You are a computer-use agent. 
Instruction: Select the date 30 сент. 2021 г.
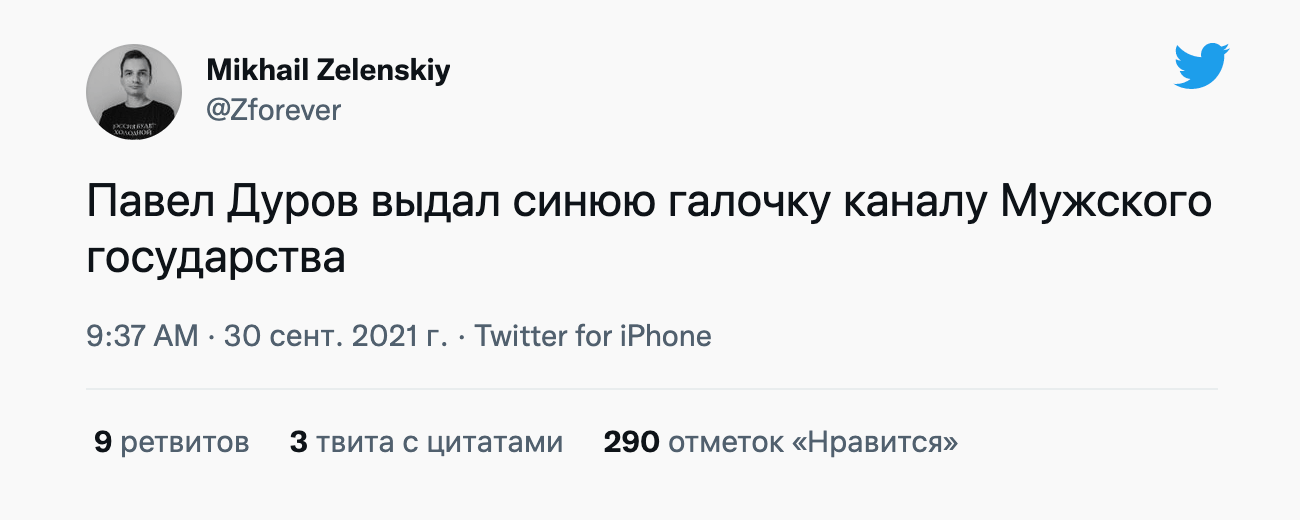(x=335, y=336)
